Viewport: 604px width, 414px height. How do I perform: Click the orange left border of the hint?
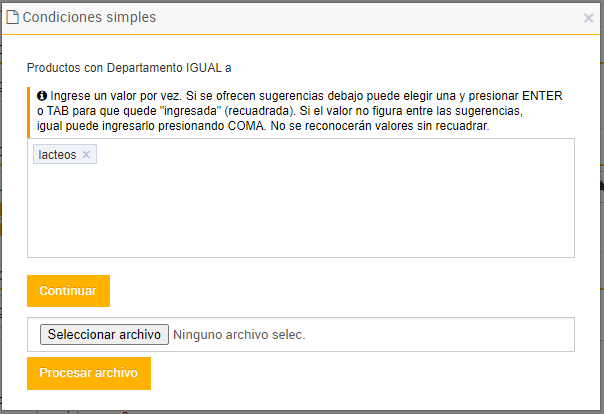29,112
